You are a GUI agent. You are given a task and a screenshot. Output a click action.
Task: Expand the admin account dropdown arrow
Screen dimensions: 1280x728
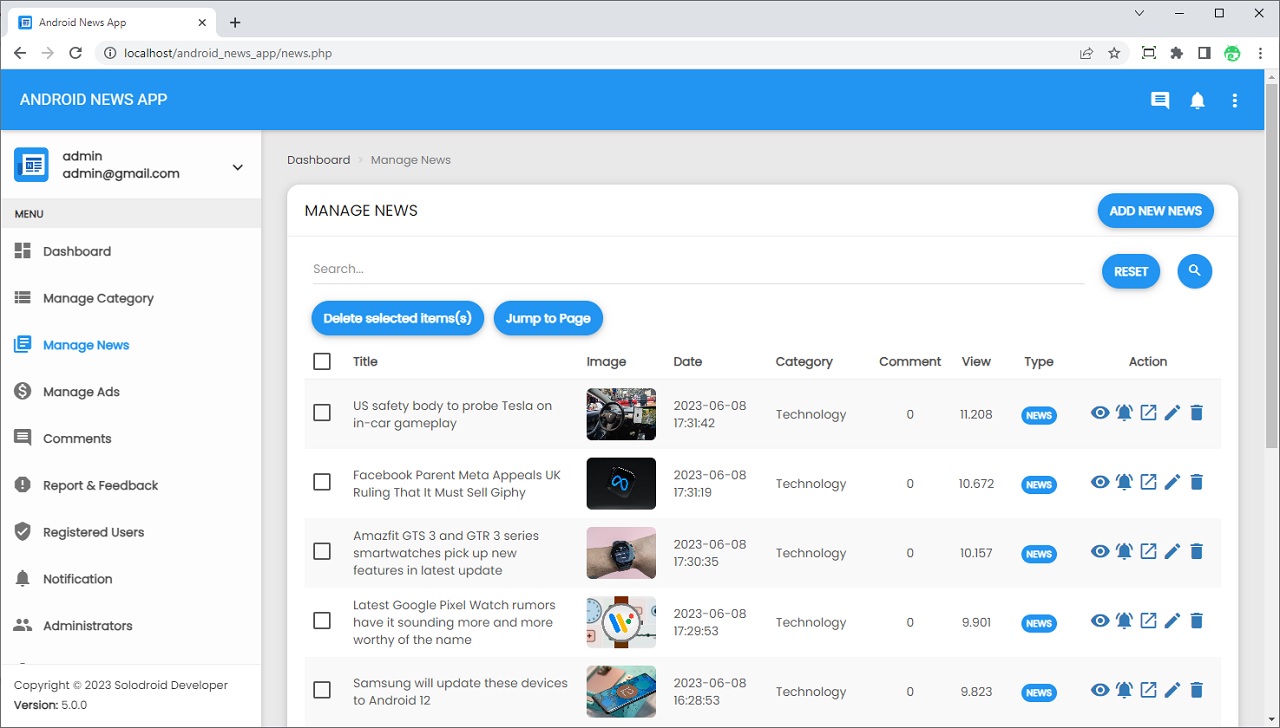click(238, 167)
